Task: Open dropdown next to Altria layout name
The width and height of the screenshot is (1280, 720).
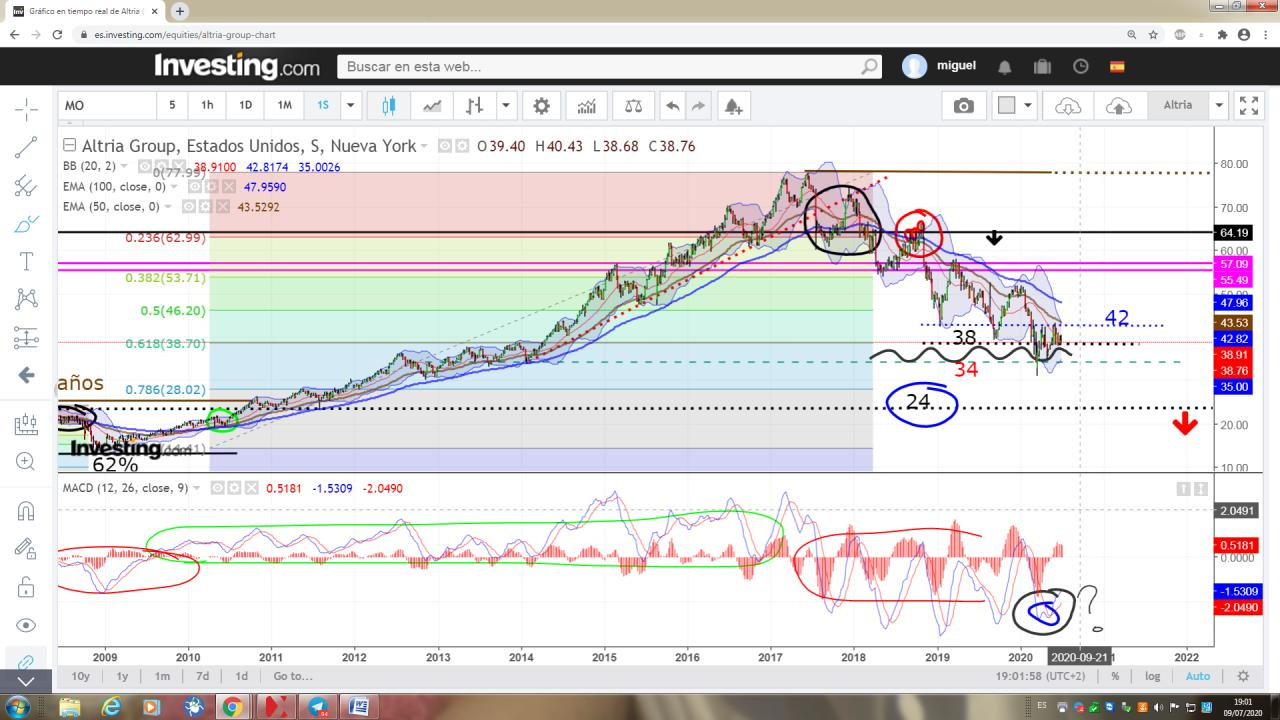Action: (1219, 105)
